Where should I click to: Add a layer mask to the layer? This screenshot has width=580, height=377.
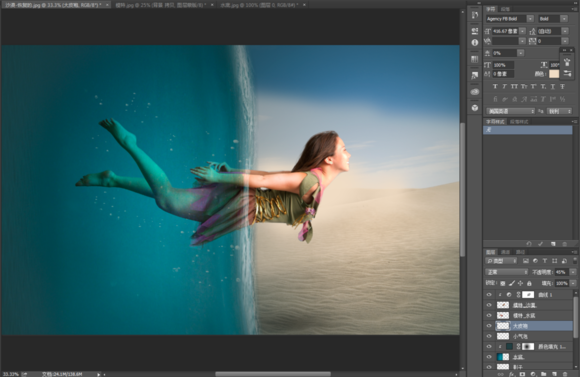pos(522,374)
